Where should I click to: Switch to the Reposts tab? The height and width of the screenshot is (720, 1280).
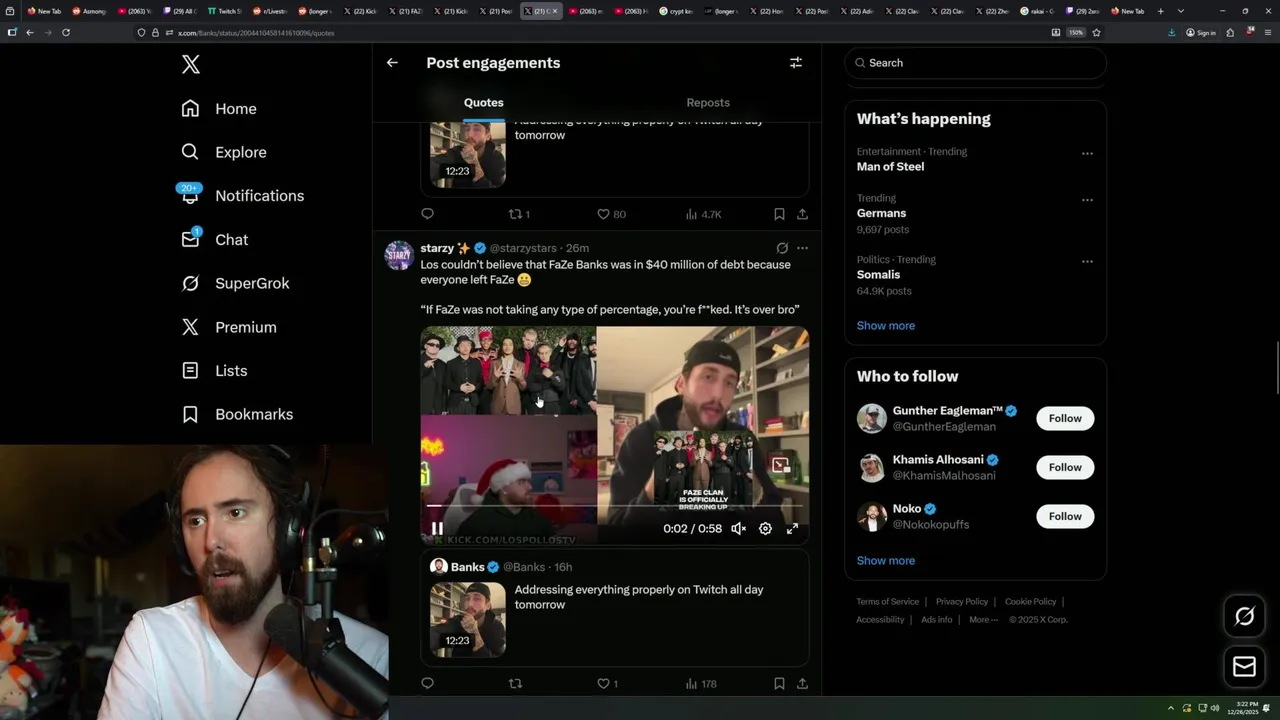click(x=708, y=103)
